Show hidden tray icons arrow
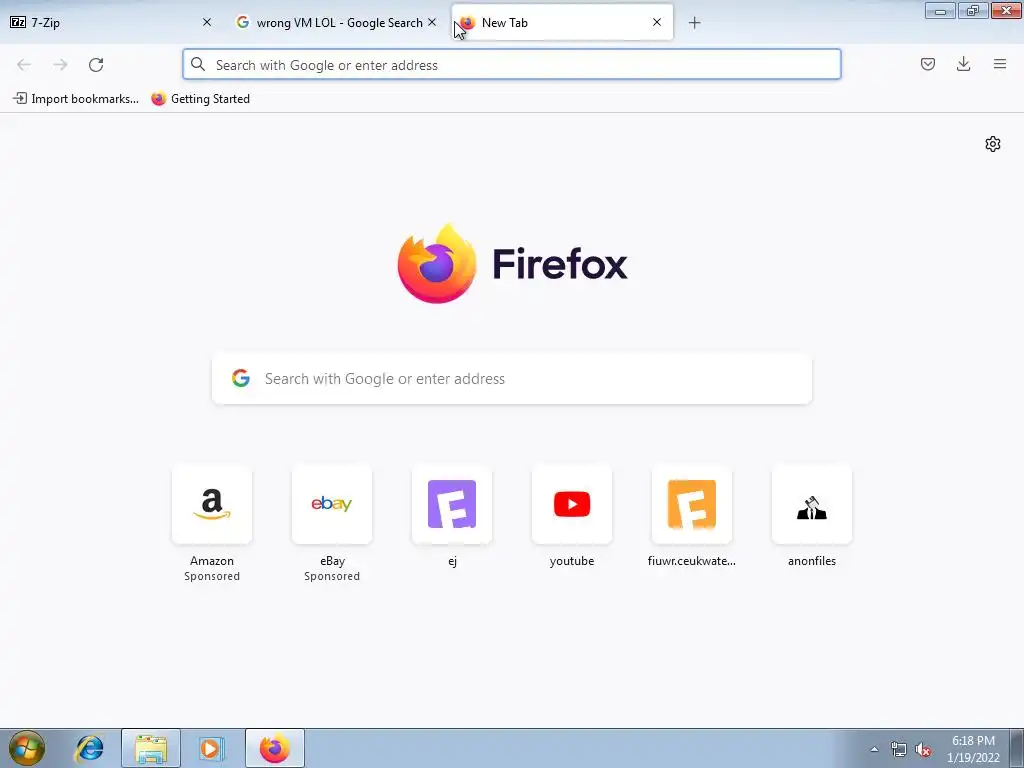1024x768 pixels. (874, 749)
